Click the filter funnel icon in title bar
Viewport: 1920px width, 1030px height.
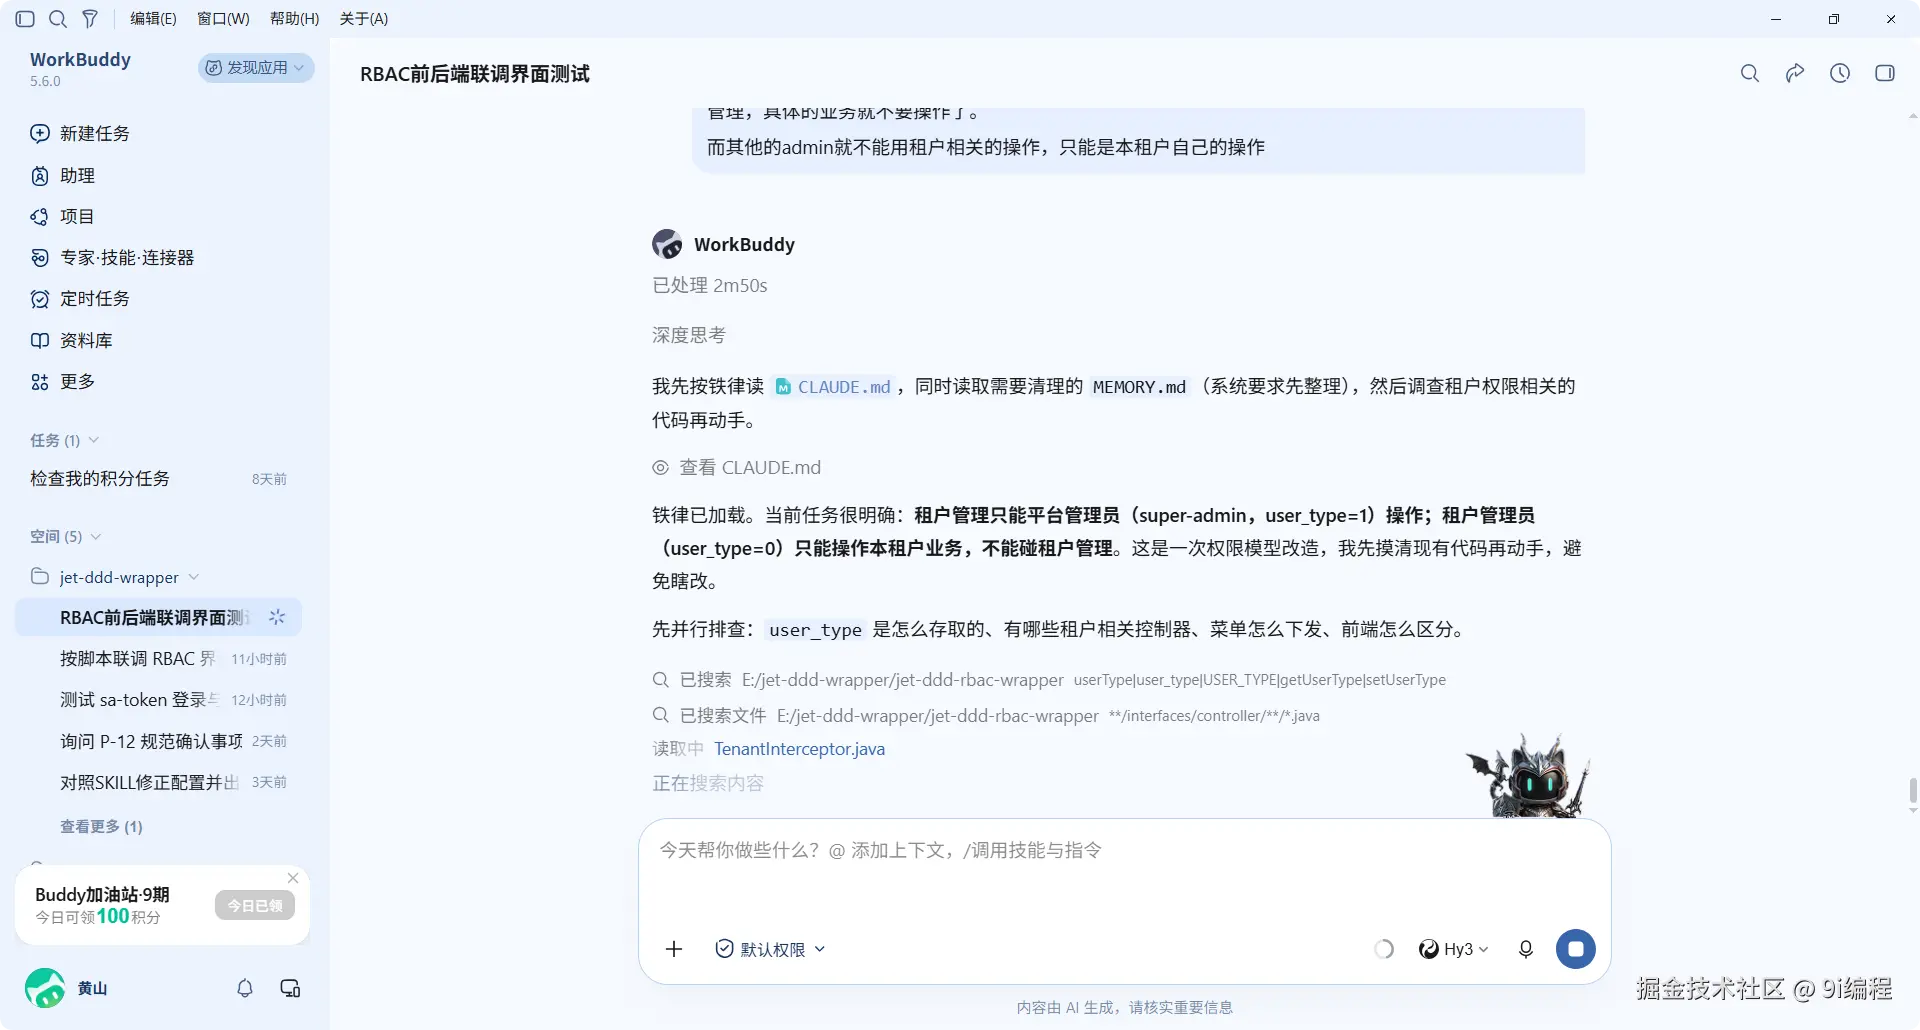coord(90,19)
